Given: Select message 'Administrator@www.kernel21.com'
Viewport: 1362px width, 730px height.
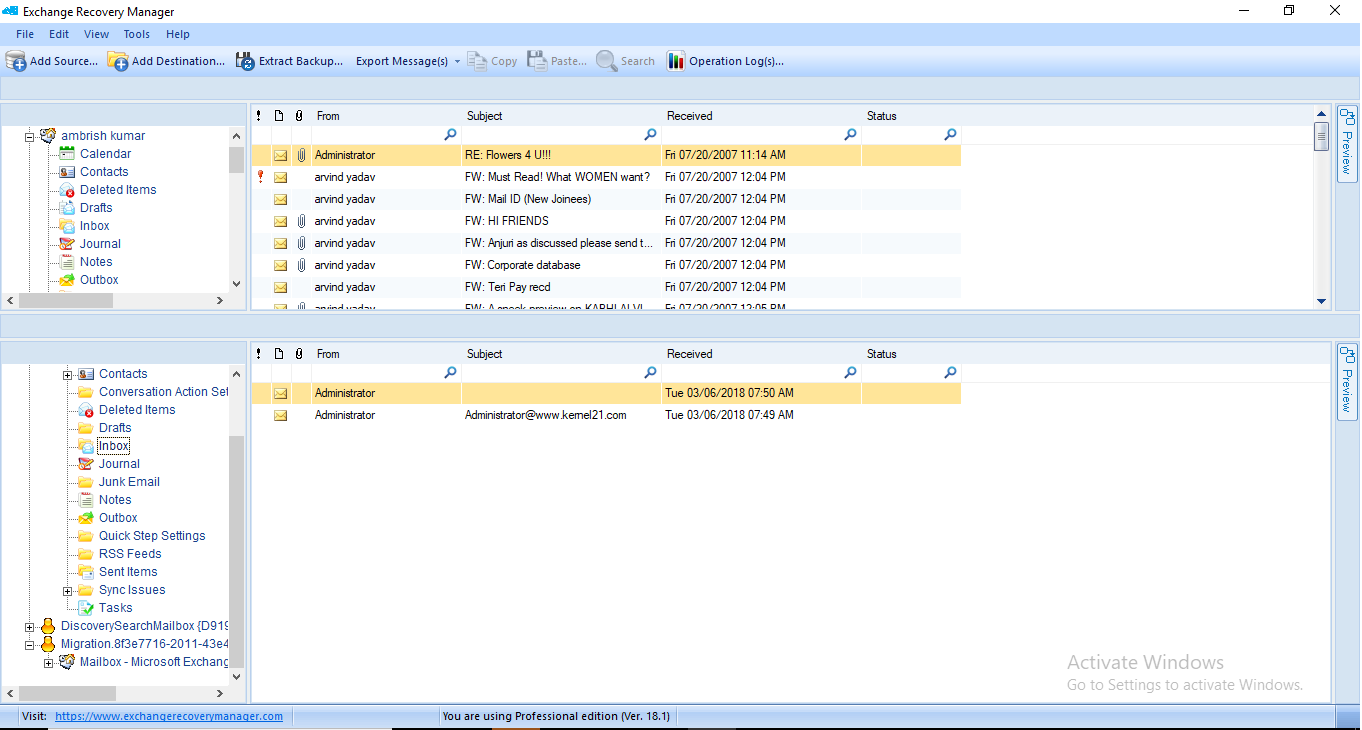Looking at the screenshot, I should click(606, 415).
